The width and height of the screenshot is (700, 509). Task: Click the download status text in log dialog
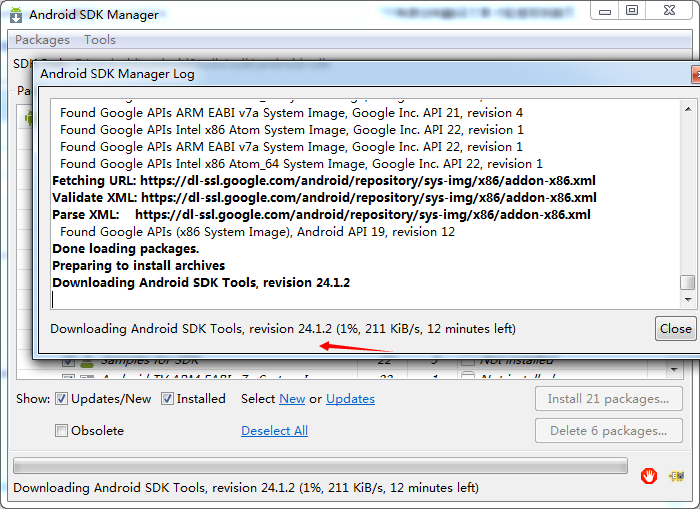coord(283,329)
